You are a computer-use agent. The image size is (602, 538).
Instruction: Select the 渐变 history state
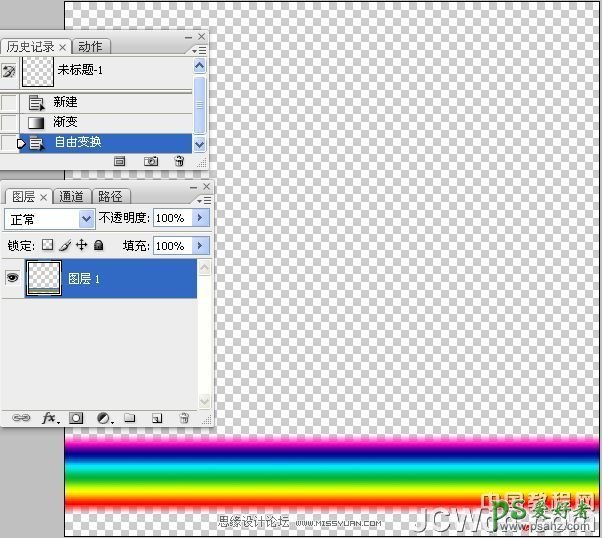(x=65, y=122)
